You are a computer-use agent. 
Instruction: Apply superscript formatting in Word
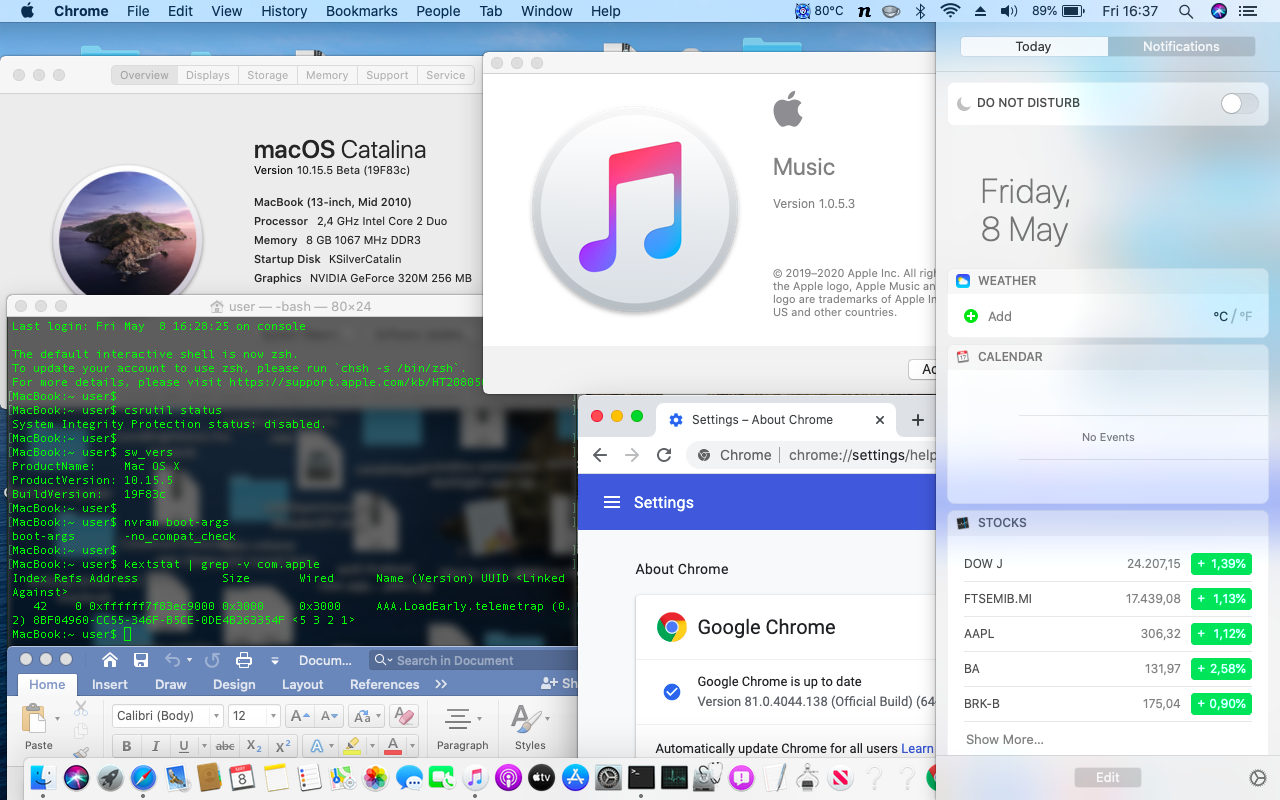coord(283,746)
